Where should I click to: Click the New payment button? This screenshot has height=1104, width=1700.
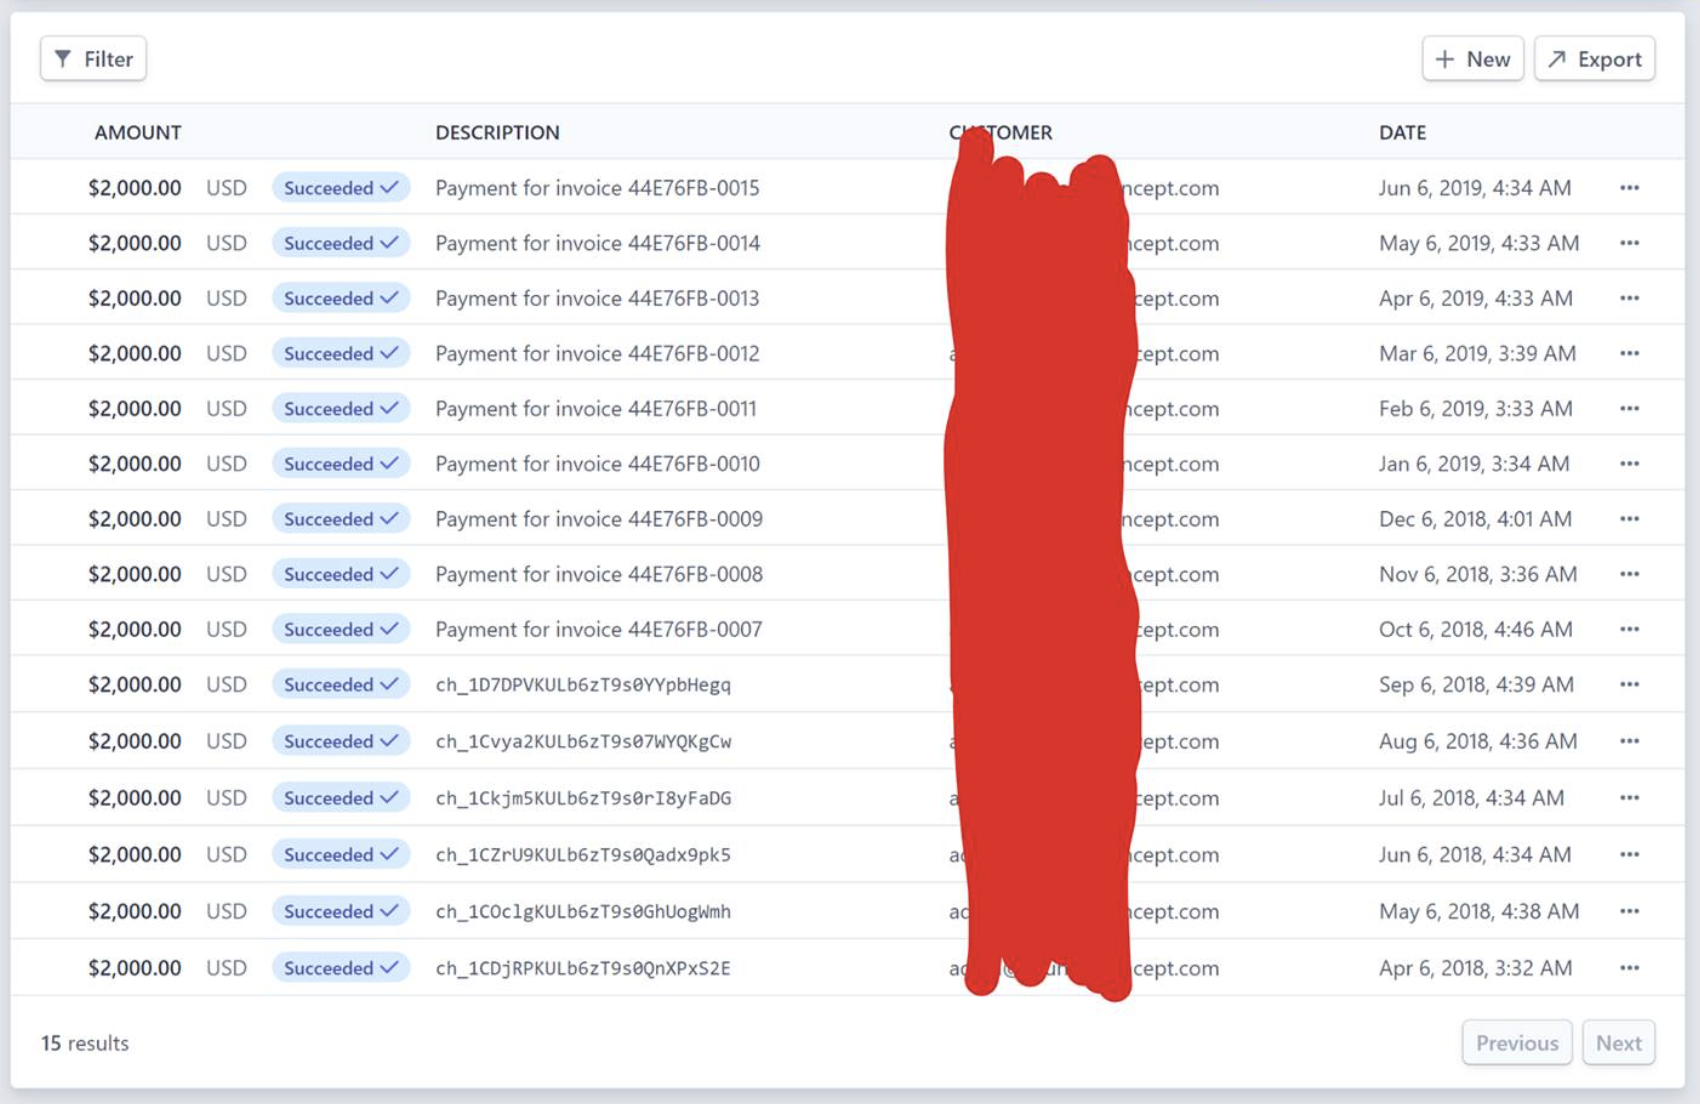(1472, 59)
